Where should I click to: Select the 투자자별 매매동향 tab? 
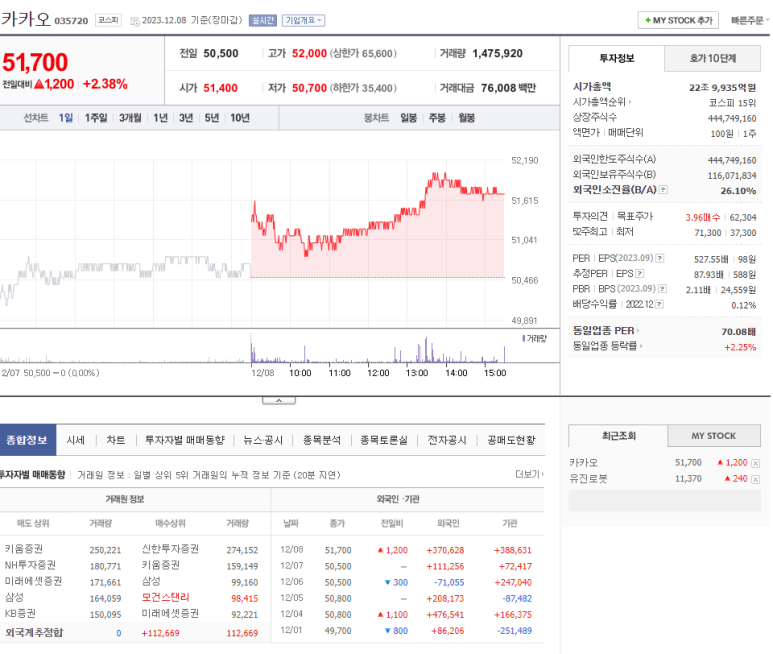pos(185,440)
